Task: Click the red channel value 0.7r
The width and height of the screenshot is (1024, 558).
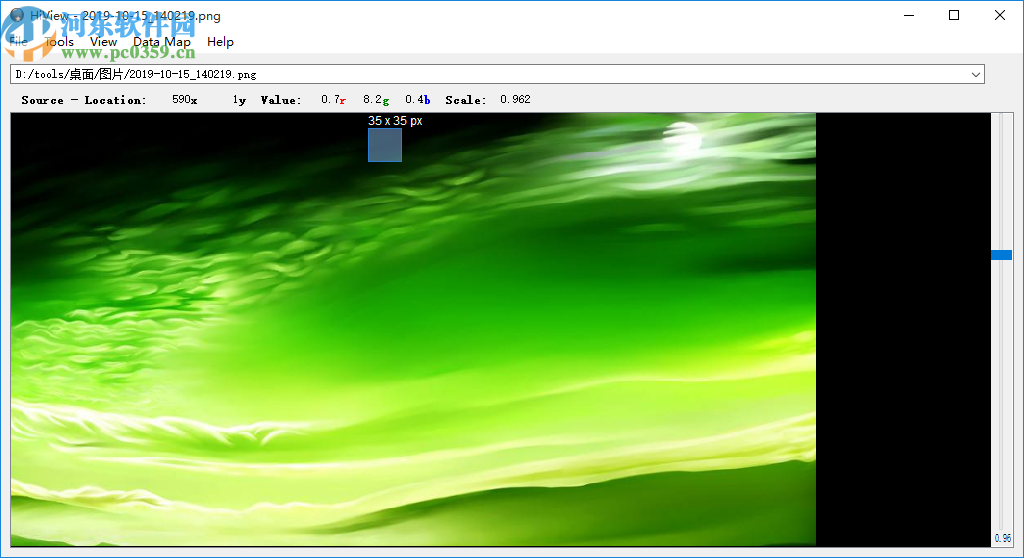Action: [333, 99]
